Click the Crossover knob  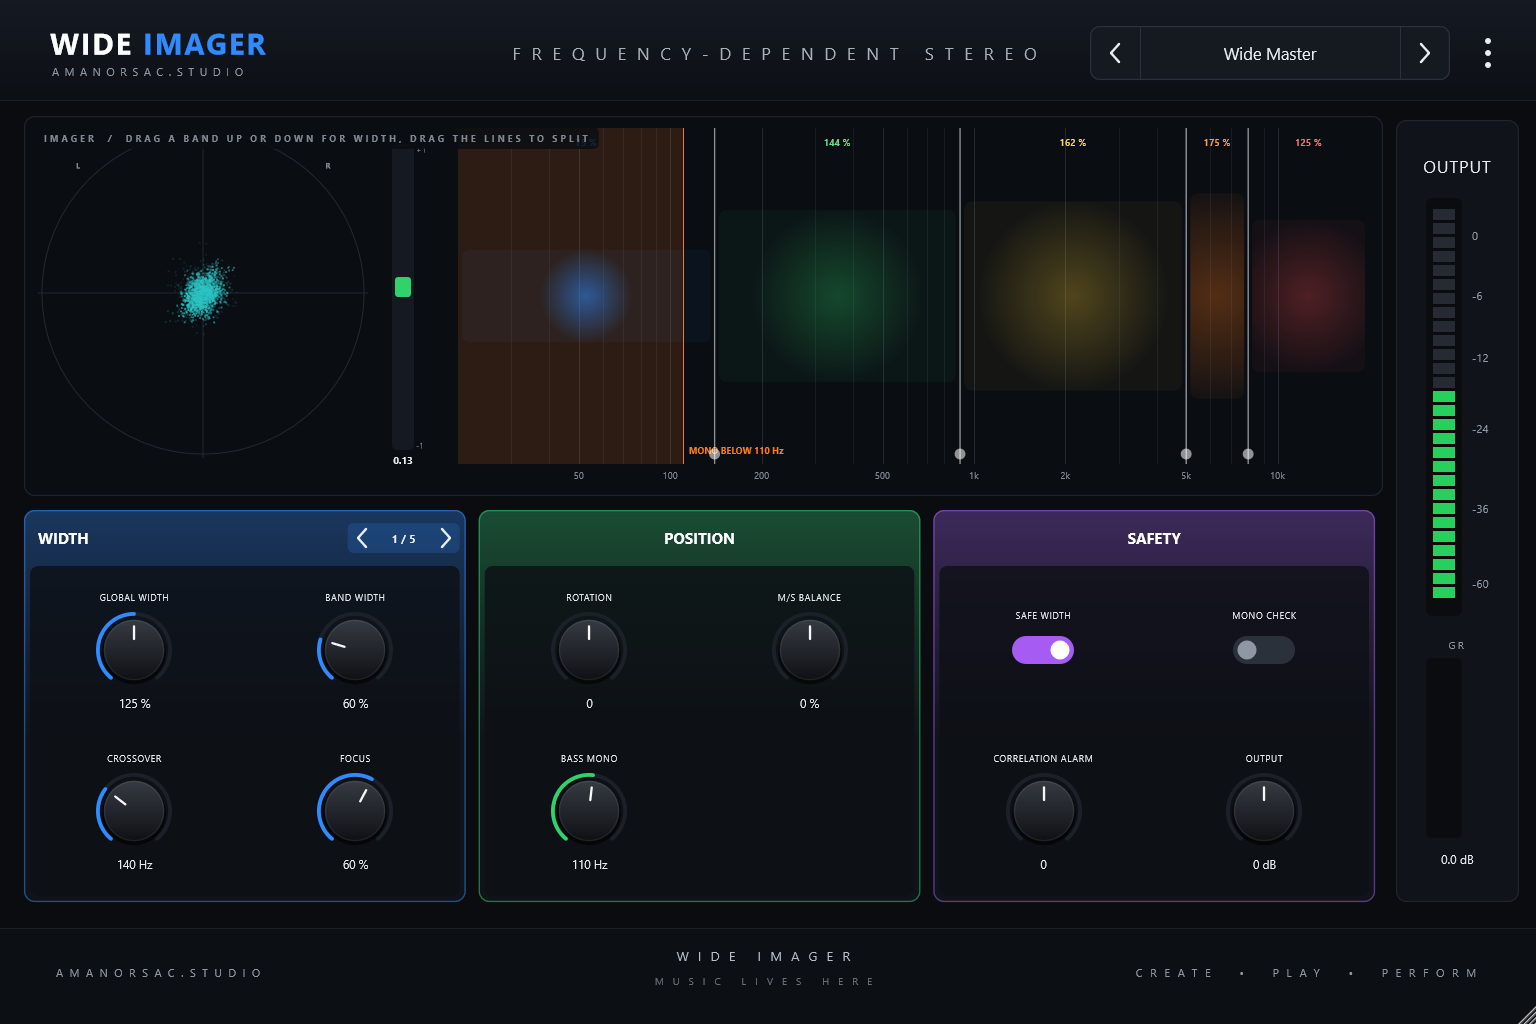(x=134, y=810)
